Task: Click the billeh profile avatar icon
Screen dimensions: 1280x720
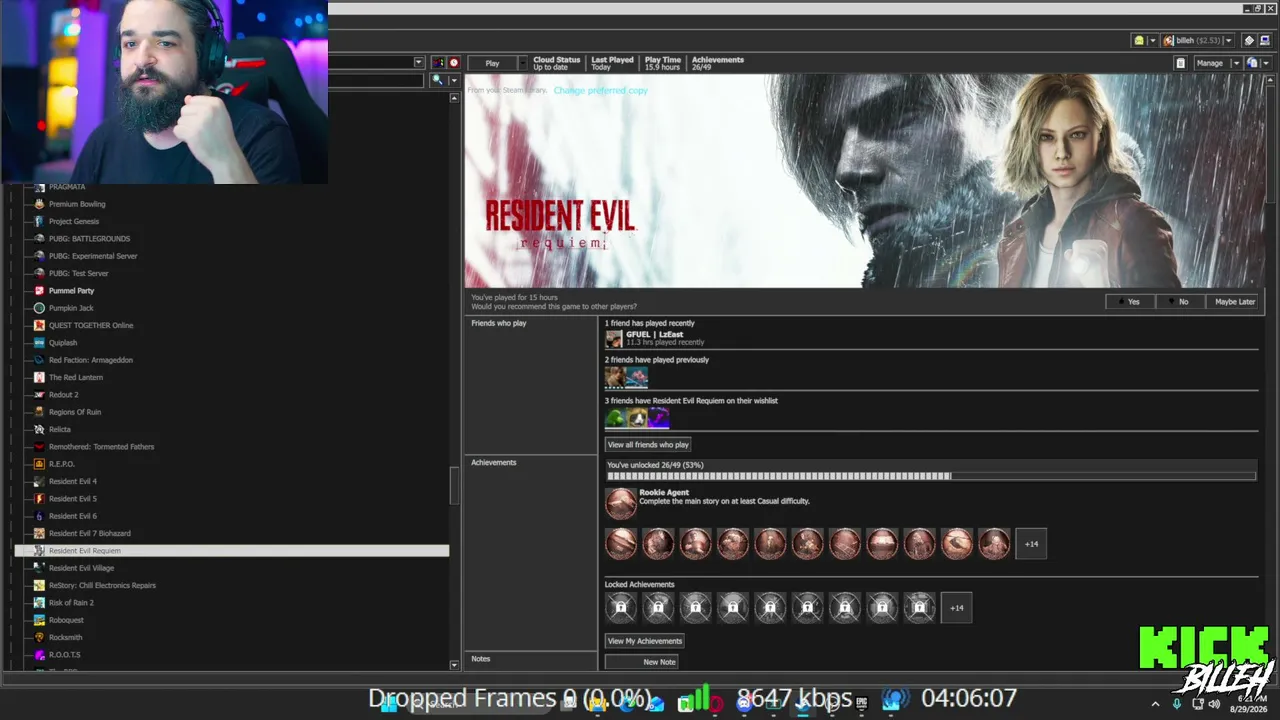Action: click(1168, 40)
